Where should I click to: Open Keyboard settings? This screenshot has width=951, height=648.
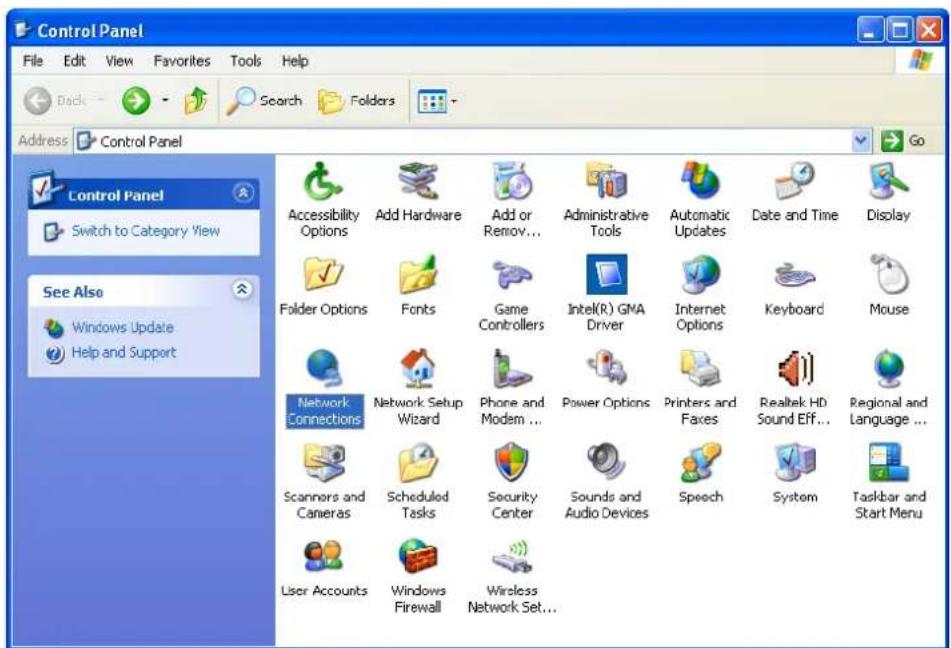click(795, 286)
